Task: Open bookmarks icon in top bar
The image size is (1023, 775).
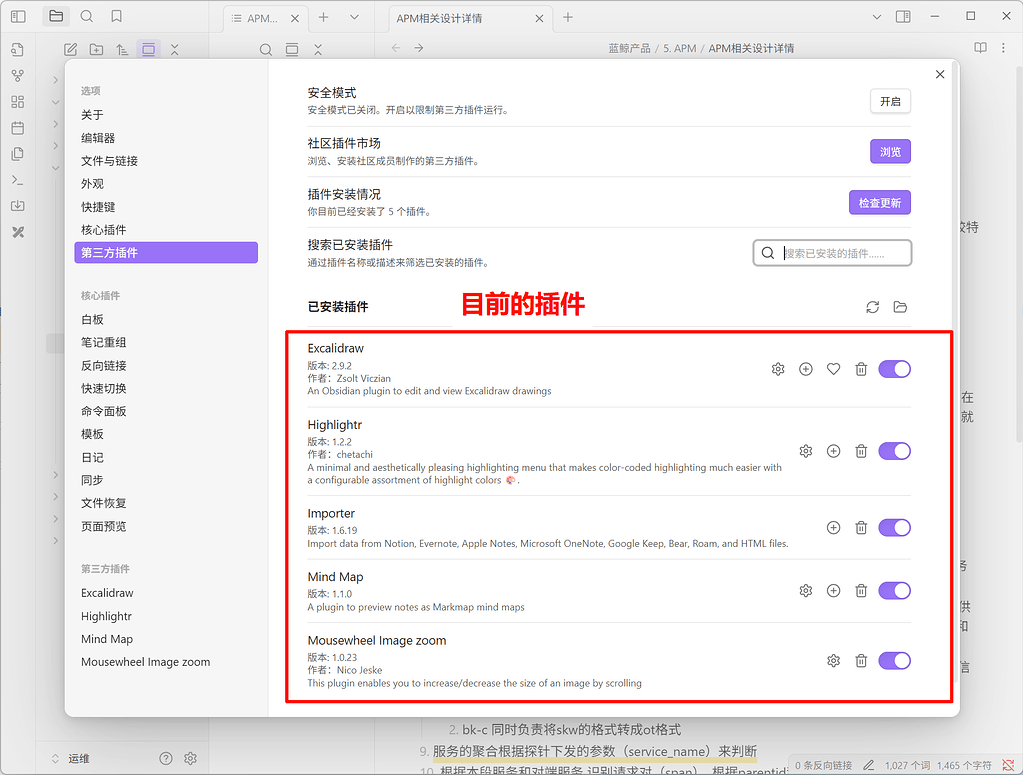Action: (116, 16)
